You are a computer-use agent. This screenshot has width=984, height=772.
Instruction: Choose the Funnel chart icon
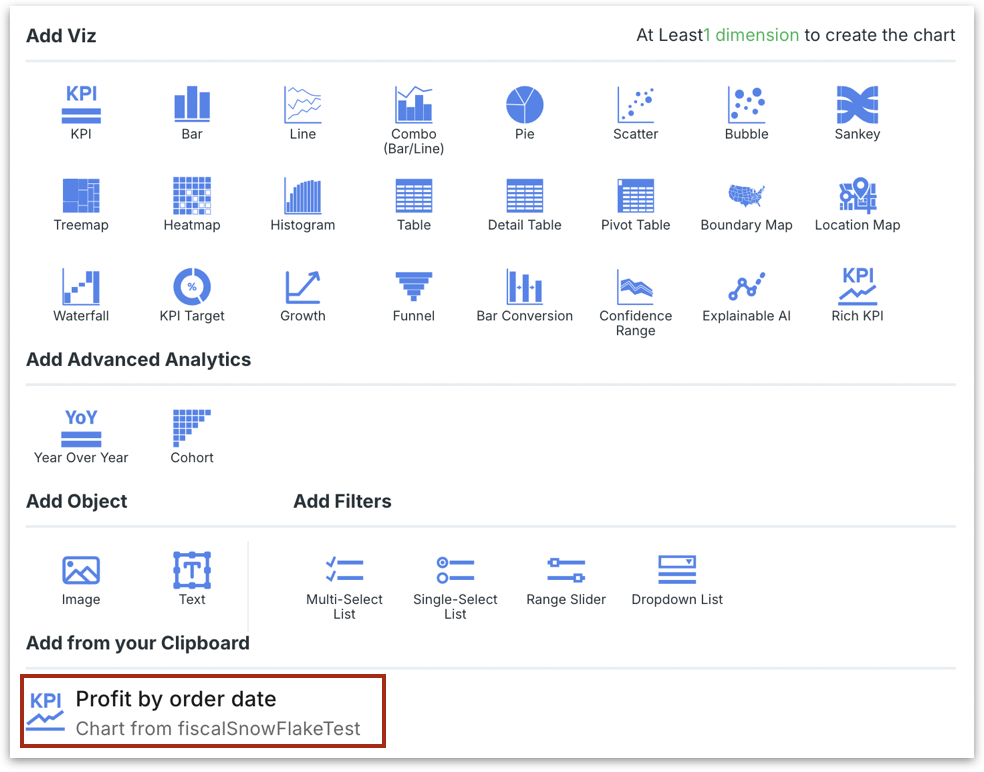click(413, 287)
